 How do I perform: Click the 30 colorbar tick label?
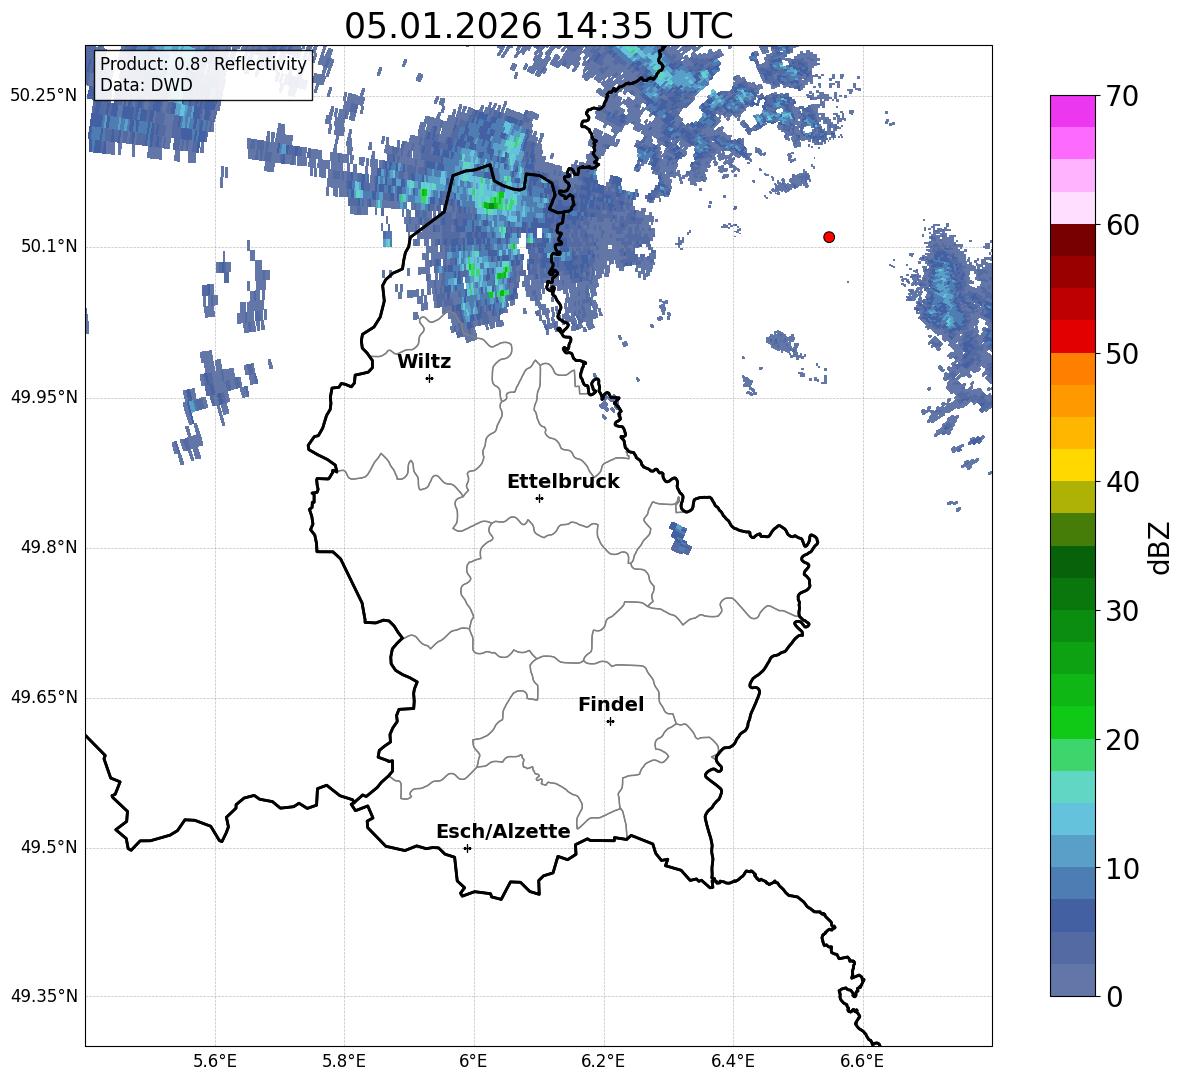click(x=1122, y=611)
